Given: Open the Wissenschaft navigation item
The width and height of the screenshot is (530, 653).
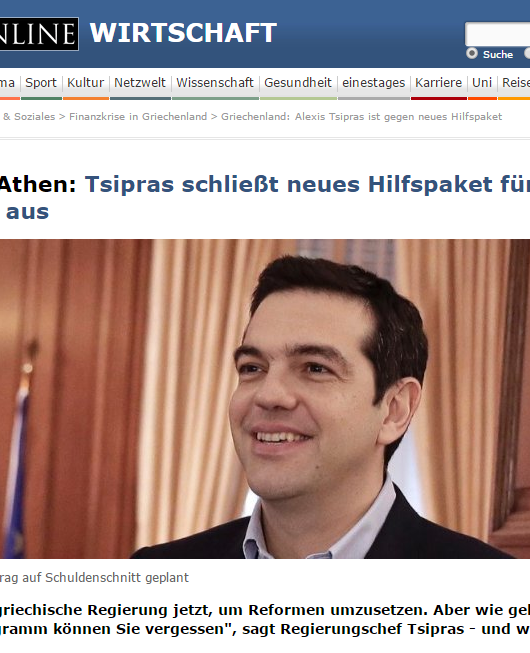Looking at the screenshot, I should (x=215, y=82).
